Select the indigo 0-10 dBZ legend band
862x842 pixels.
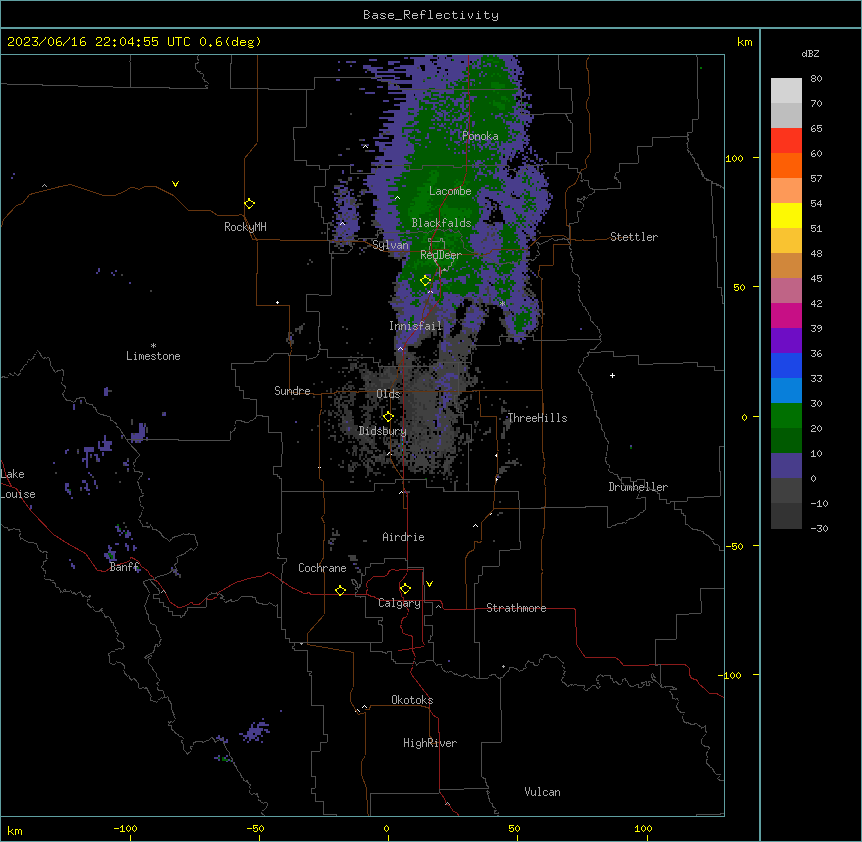[x=786, y=466]
